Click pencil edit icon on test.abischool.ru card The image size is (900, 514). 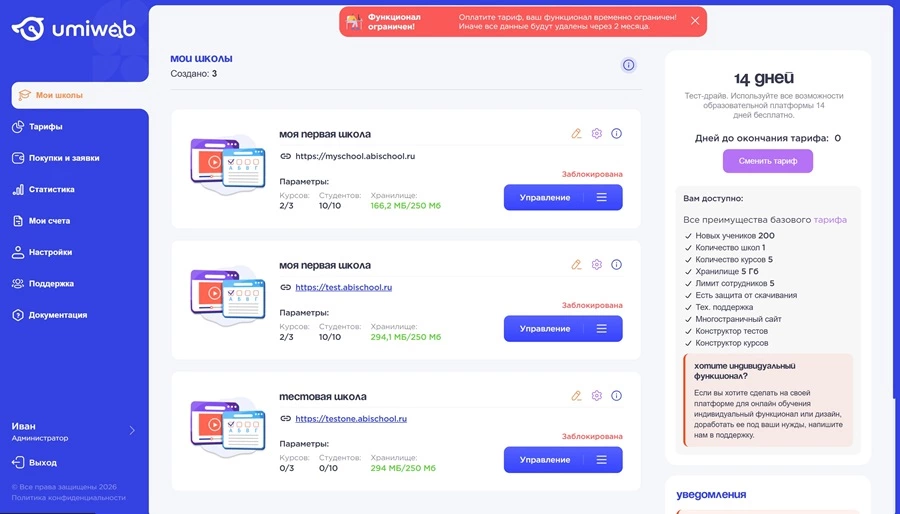pyautogui.click(x=576, y=265)
